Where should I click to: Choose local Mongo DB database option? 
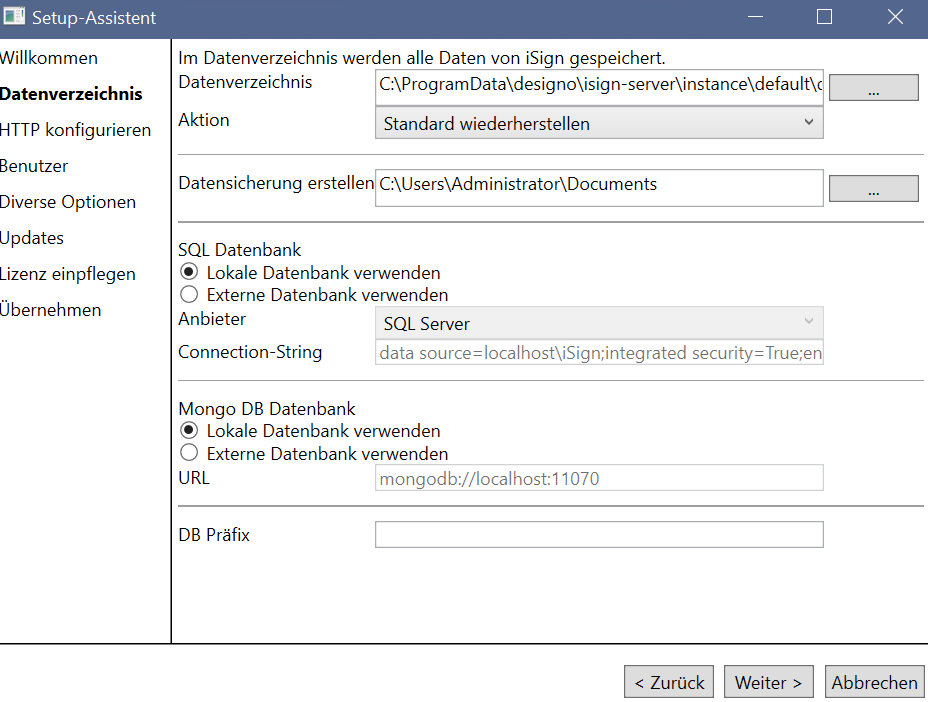(x=189, y=430)
